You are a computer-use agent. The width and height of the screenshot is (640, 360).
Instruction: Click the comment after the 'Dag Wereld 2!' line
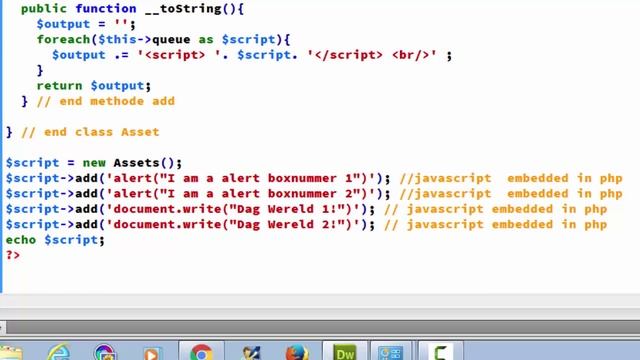496,225
